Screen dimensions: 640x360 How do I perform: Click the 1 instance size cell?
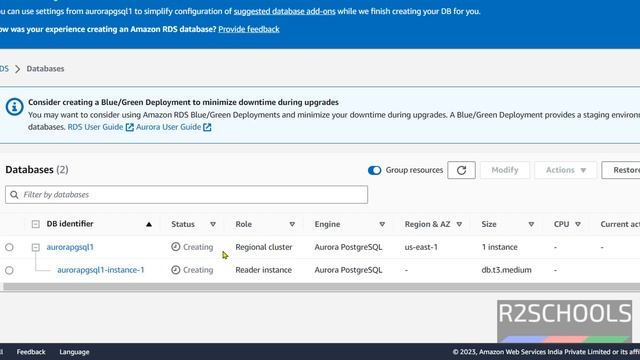(499, 247)
